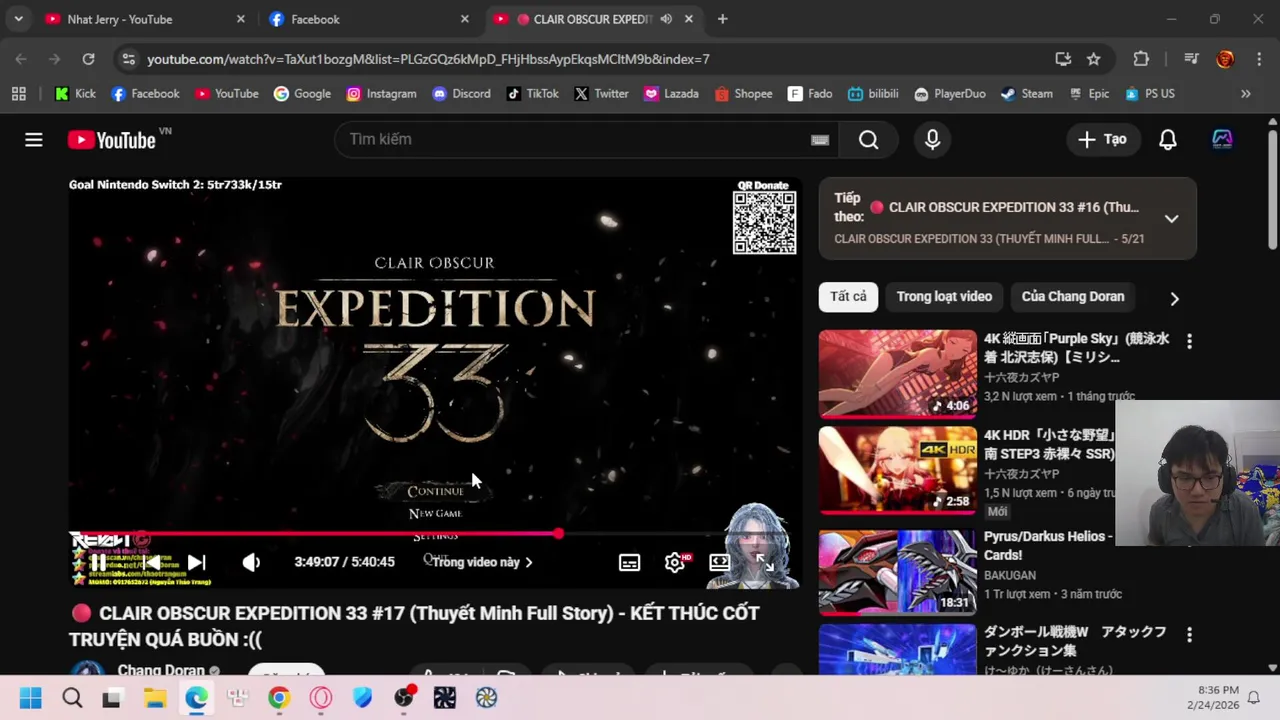Click the search magnifier button

(x=868, y=140)
